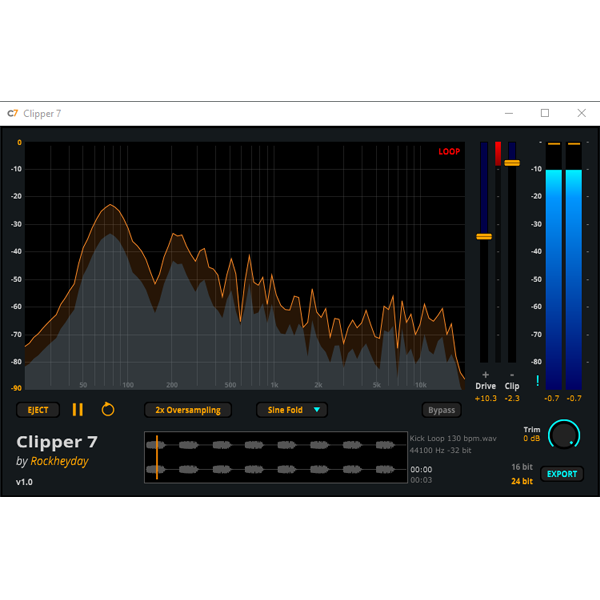Click the Trim knob
This screenshot has width=600, height=600.
564,435
